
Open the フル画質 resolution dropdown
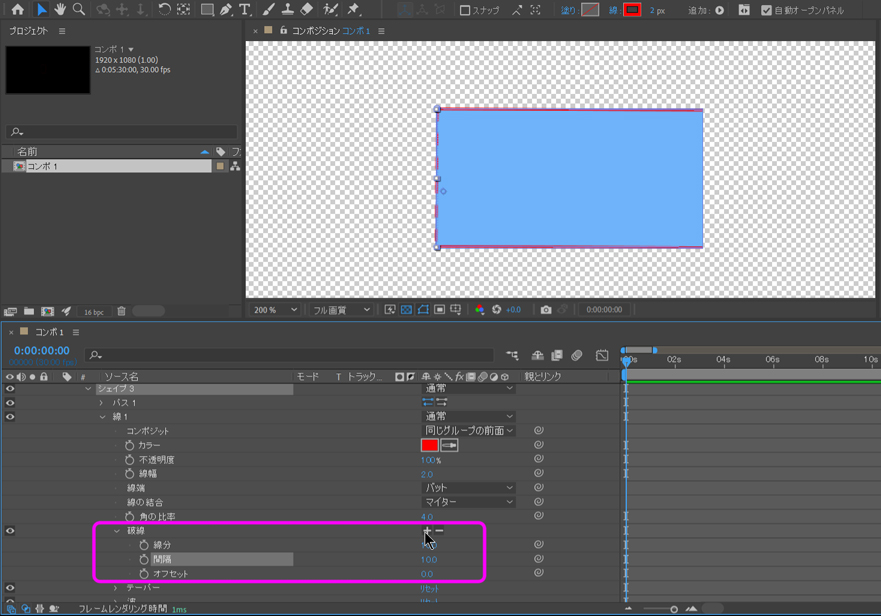coord(341,310)
